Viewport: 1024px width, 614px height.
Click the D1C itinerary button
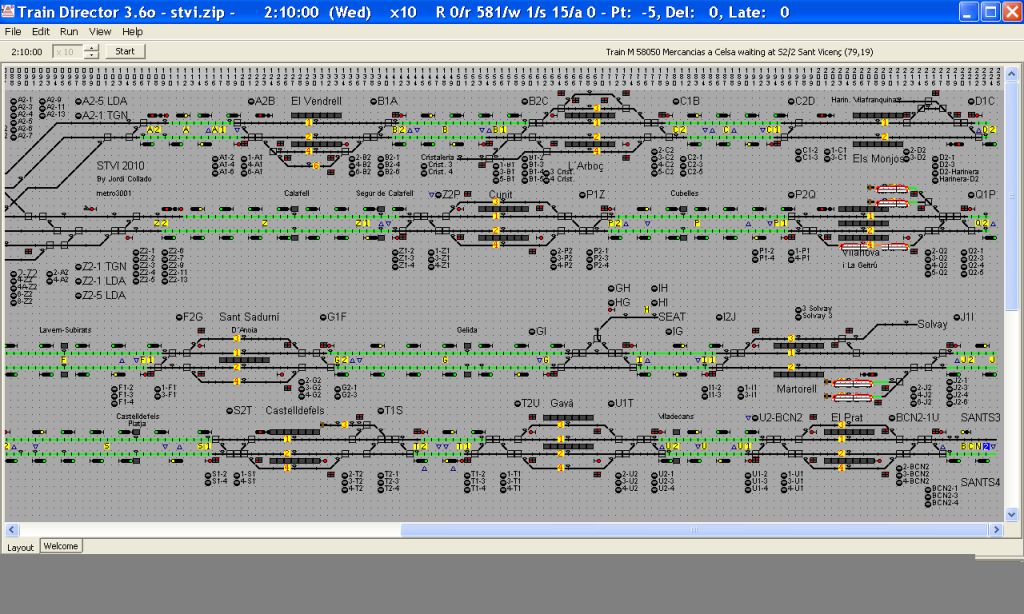(x=970, y=101)
